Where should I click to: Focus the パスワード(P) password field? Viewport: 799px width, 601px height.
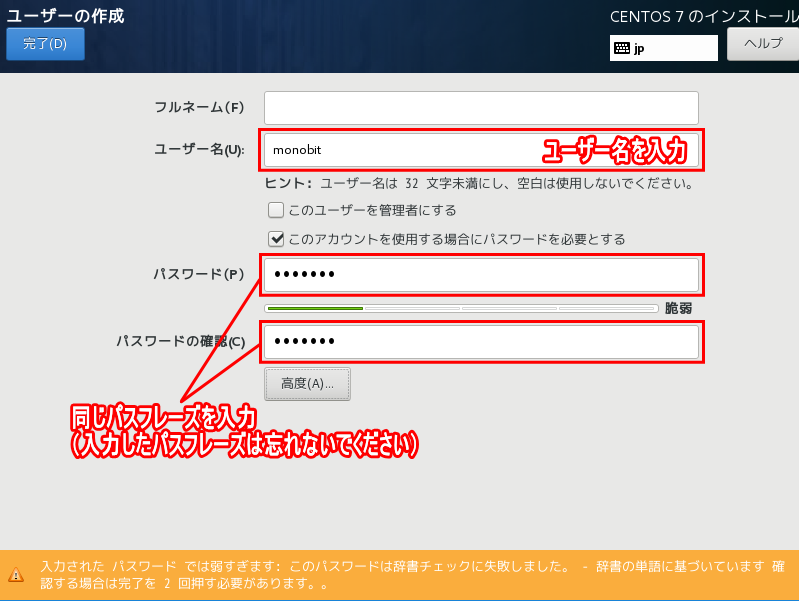point(481,275)
